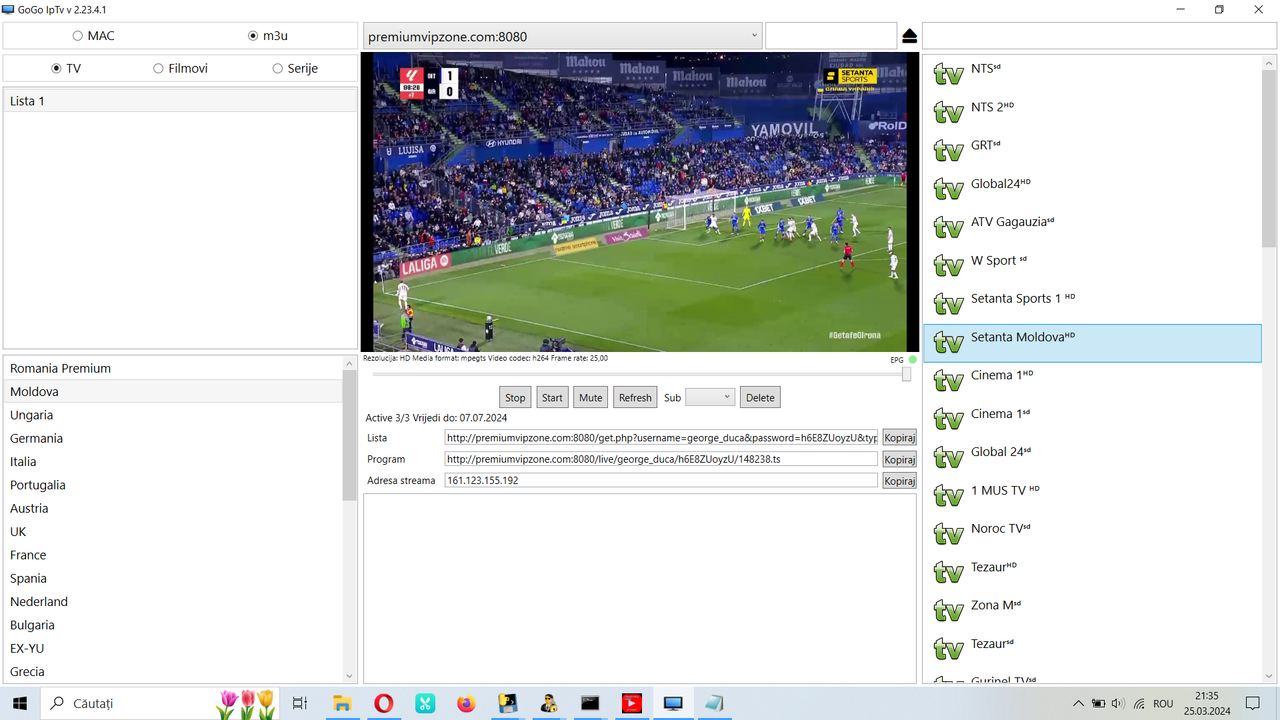Click the TV icon next to GRT sd
Screen dimensions: 1280x720
pyautogui.click(x=948, y=150)
